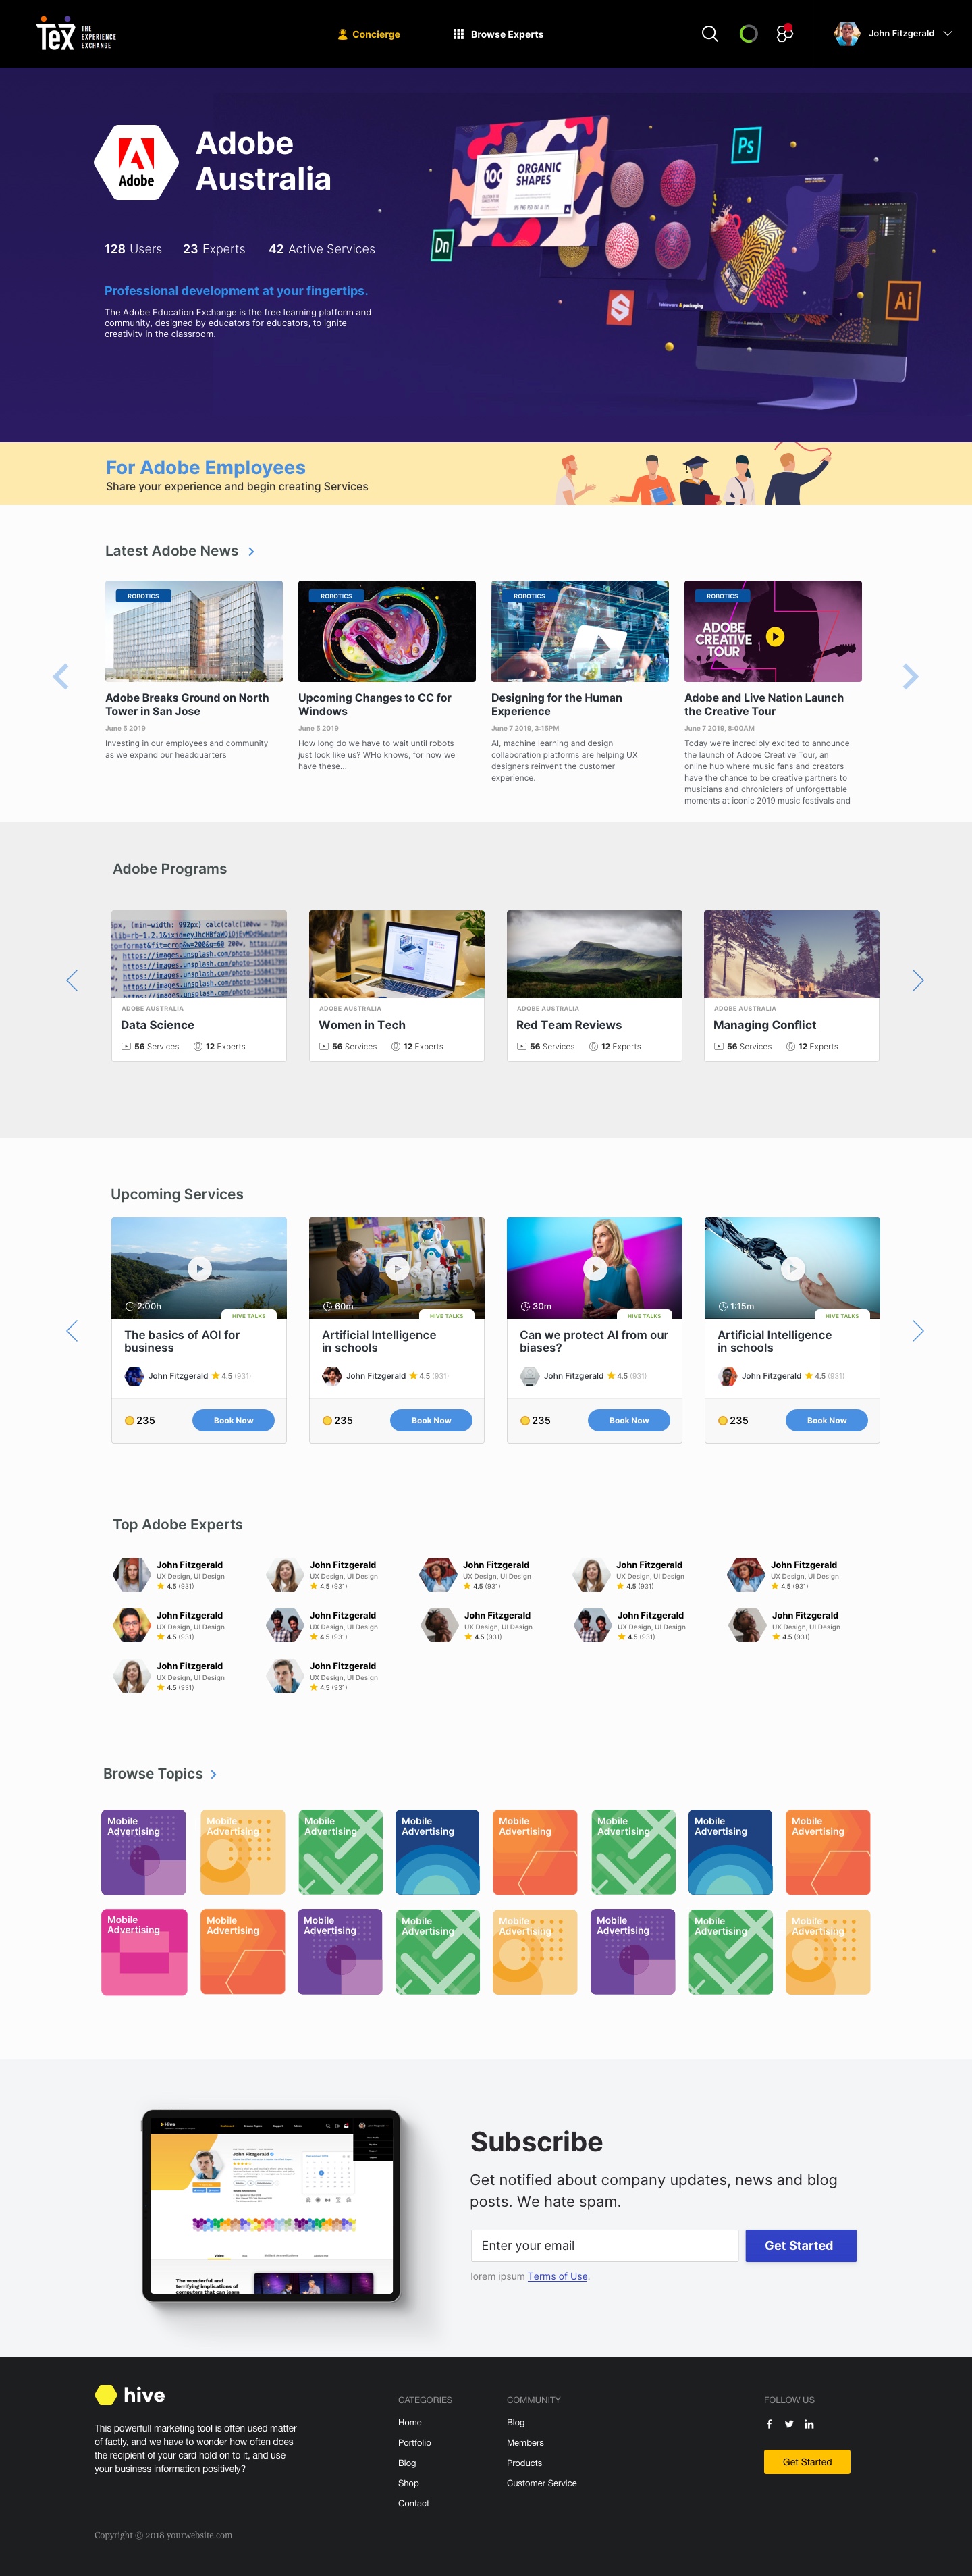Image resolution: width=972 pixels, height=2576 pixels.
Task: Open the LinkedIn icon in the footer
Action: (x=809, y=2424)
